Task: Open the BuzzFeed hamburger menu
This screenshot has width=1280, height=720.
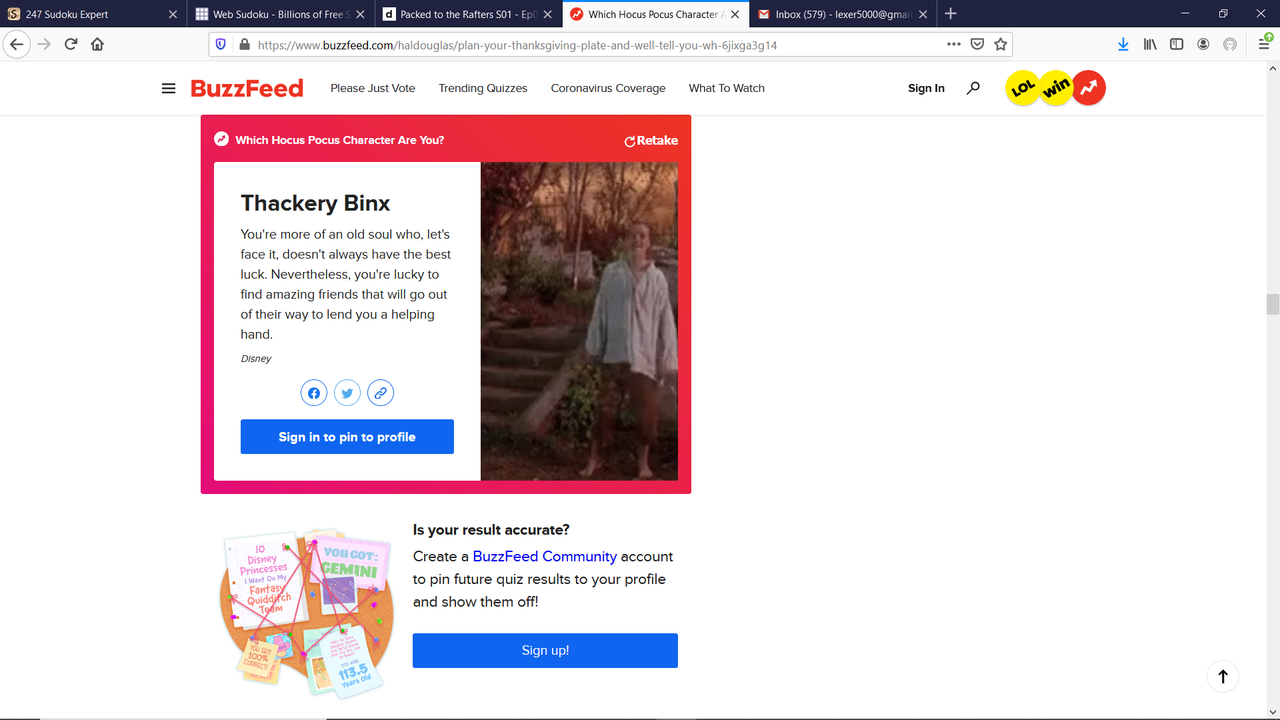Action: [168, 88]
